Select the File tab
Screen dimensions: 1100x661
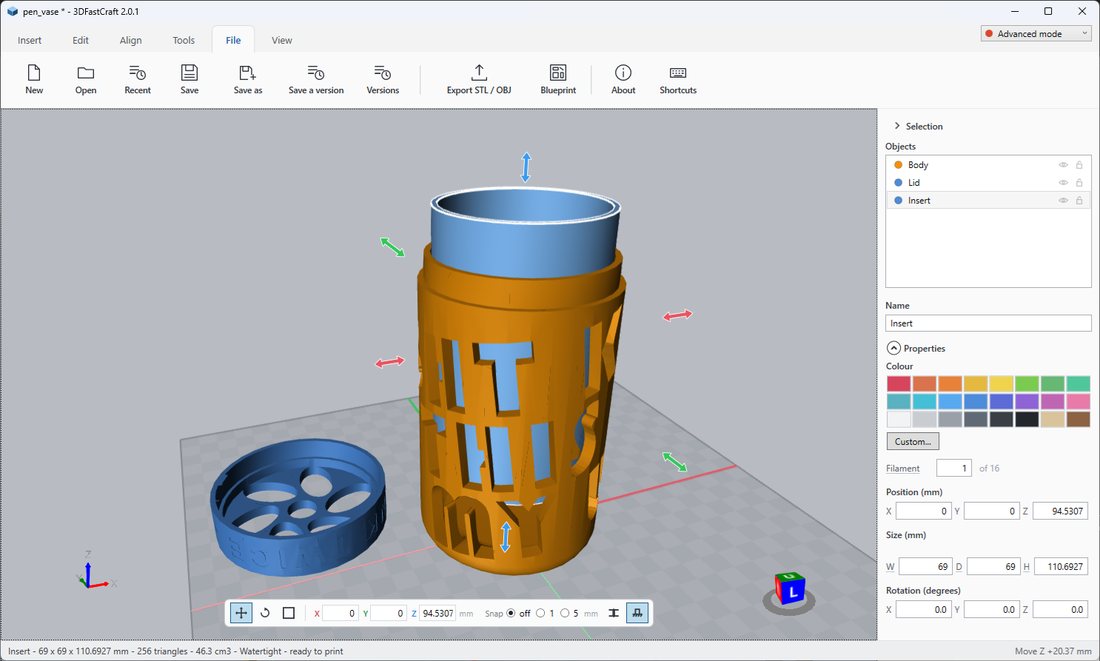(x=233, y=40)
